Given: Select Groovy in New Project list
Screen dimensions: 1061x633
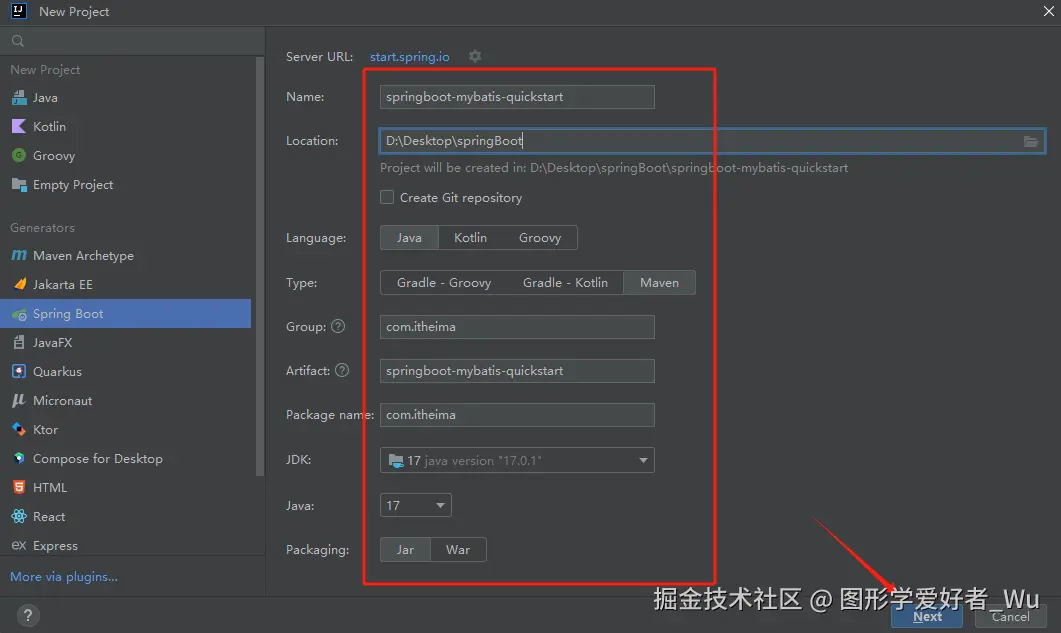Looking at the screenshot, I should coord(125,156).
